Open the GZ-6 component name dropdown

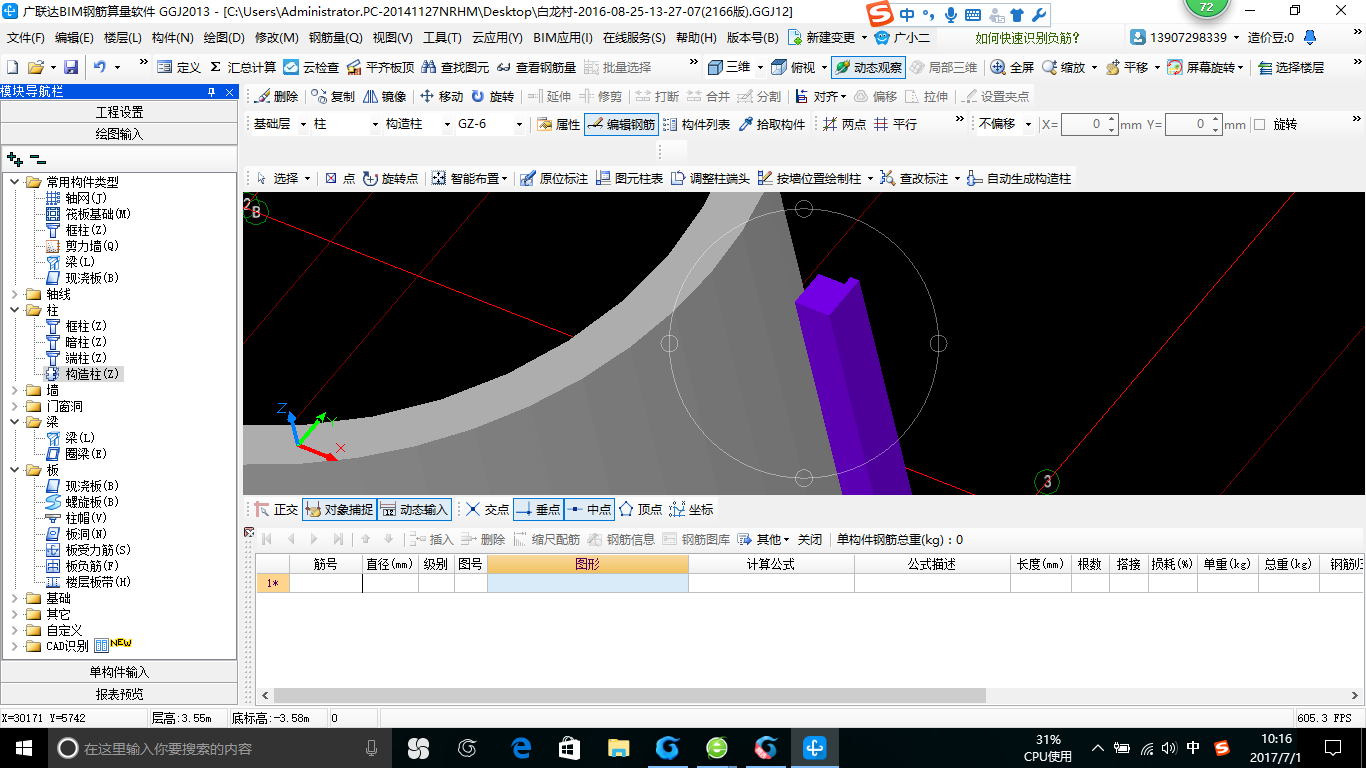click(x=518, y=124)
